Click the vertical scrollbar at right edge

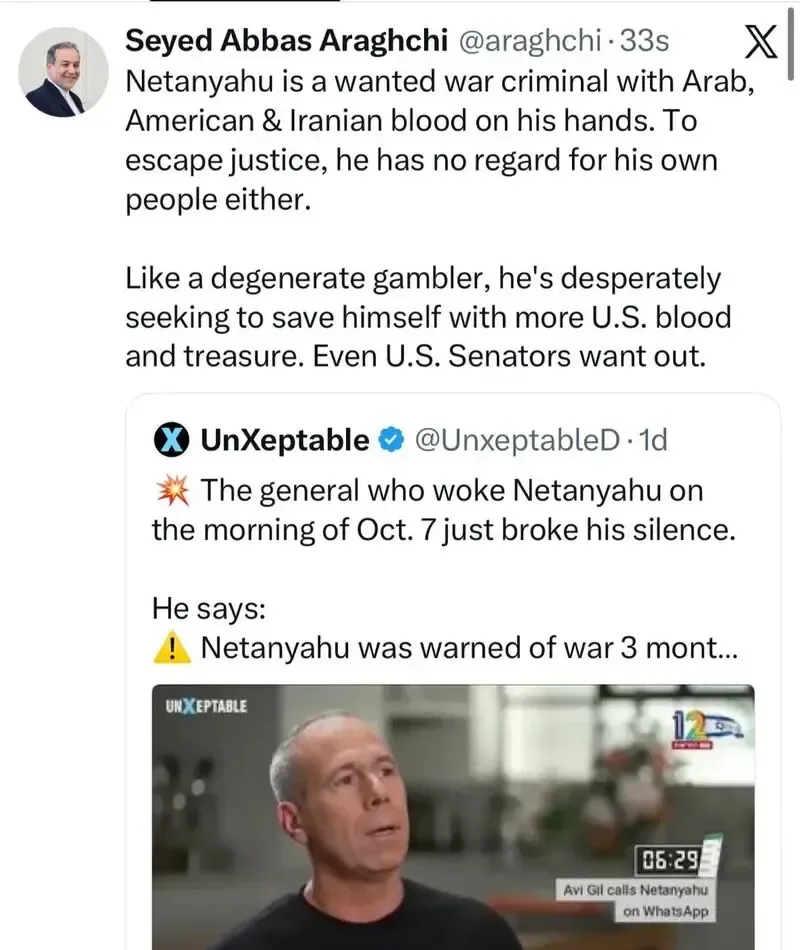790,44
